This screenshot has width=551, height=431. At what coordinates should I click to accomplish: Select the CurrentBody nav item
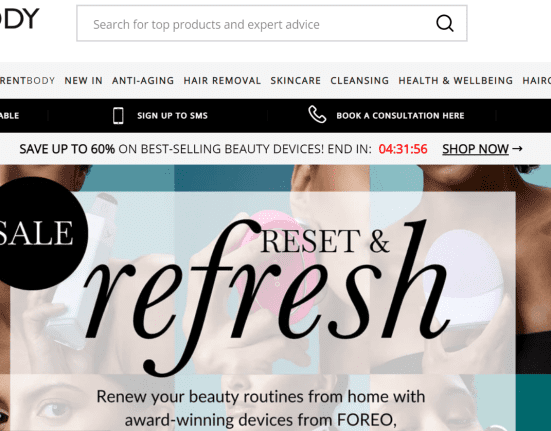[27, 81]
